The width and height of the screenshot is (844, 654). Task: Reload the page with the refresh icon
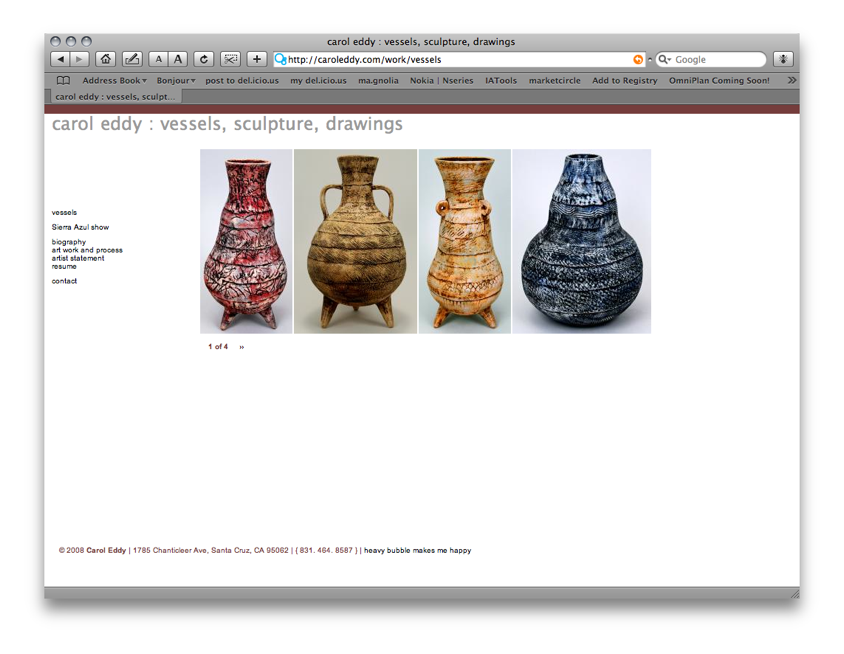point(203,59)
